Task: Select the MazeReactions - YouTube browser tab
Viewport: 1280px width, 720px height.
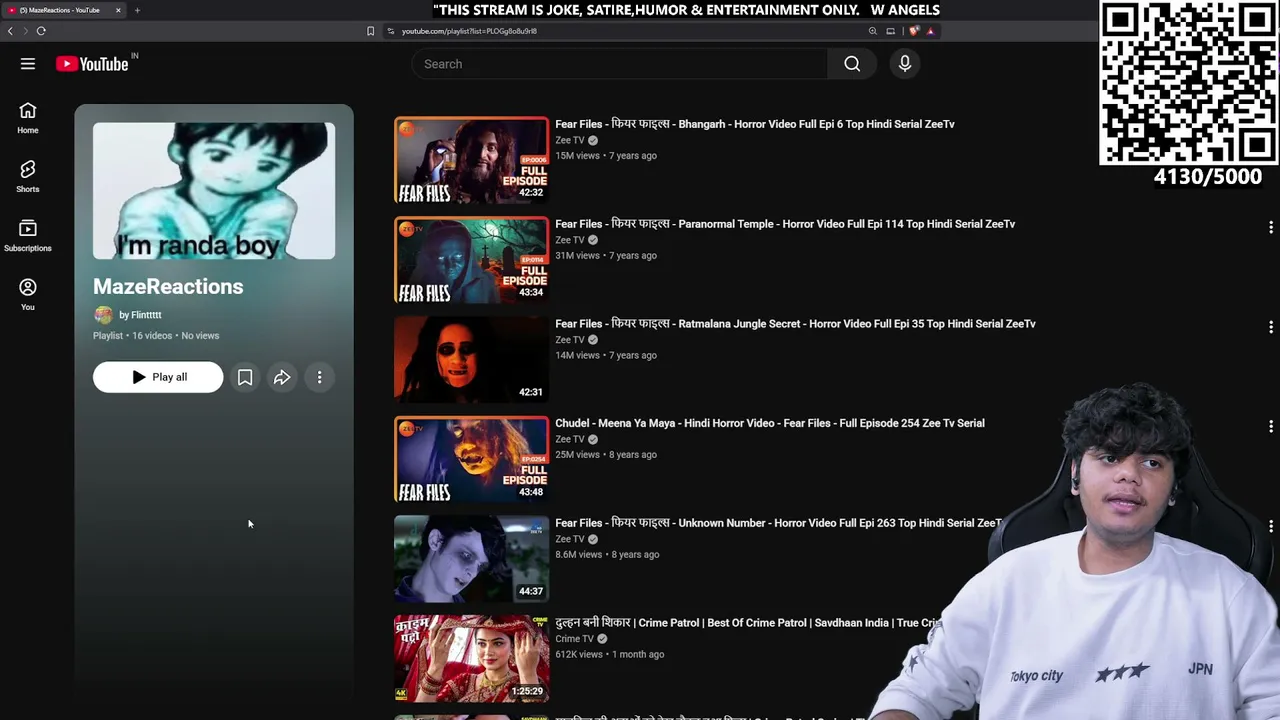Action: click(x=64, y=10)
